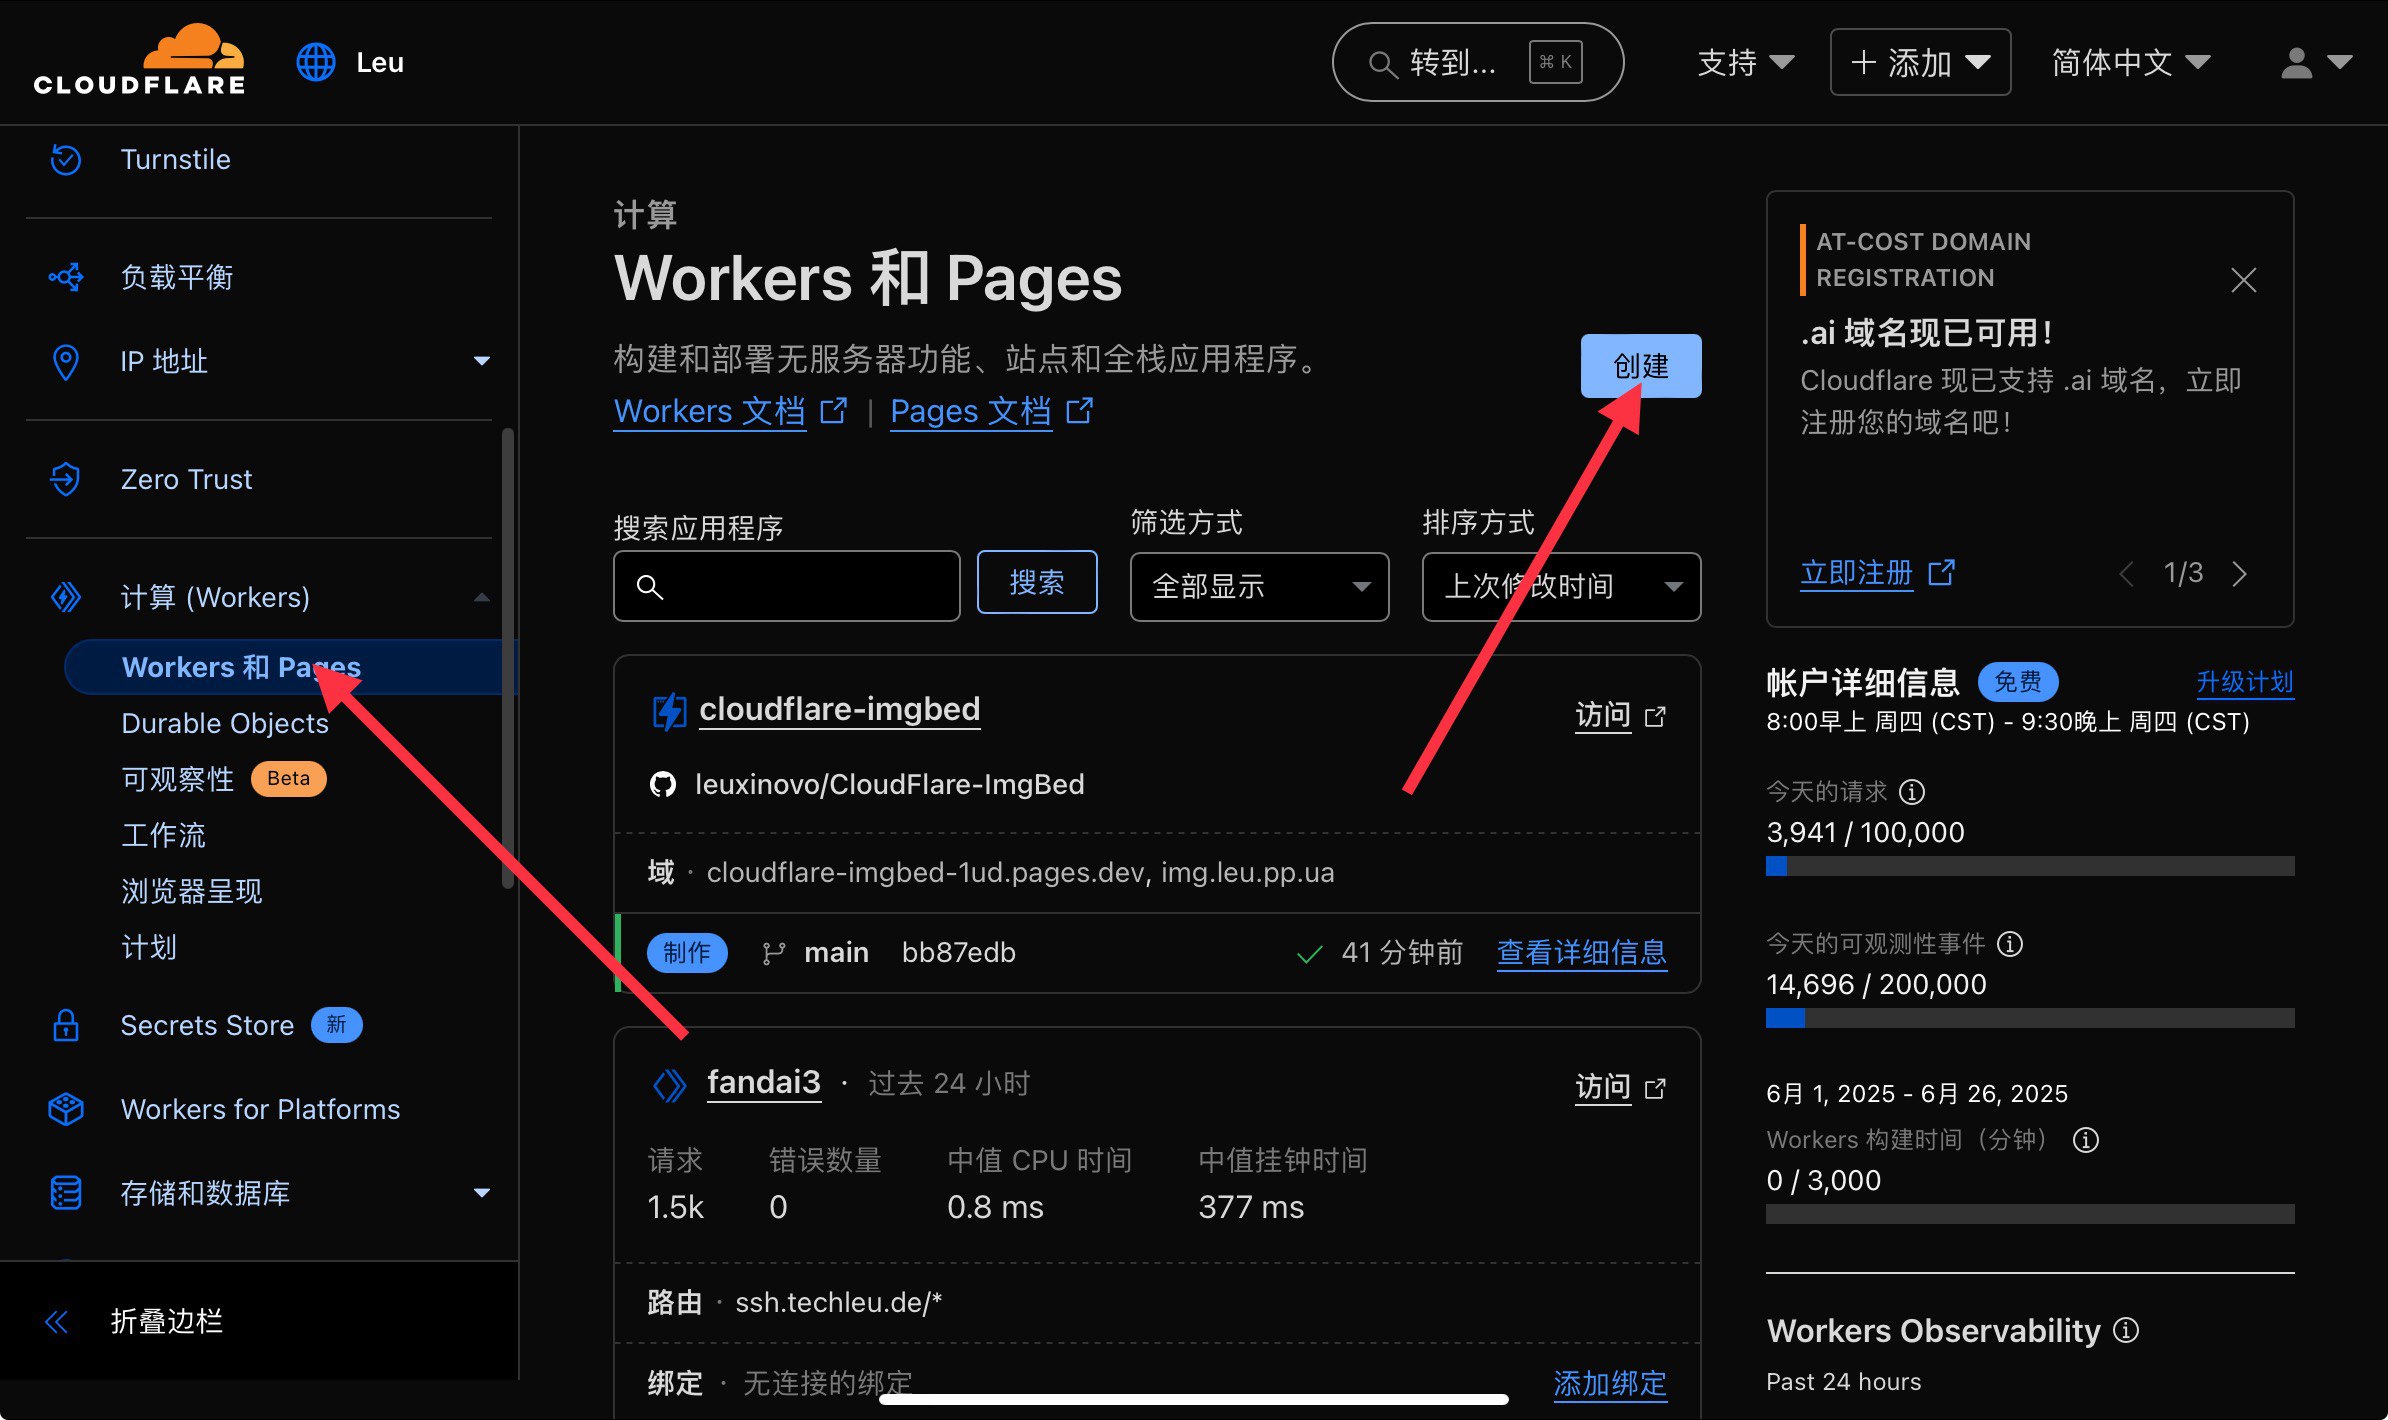Click the user profile avatar icon
This screenshot has height=1420, width=2388.
point(2296,63)
